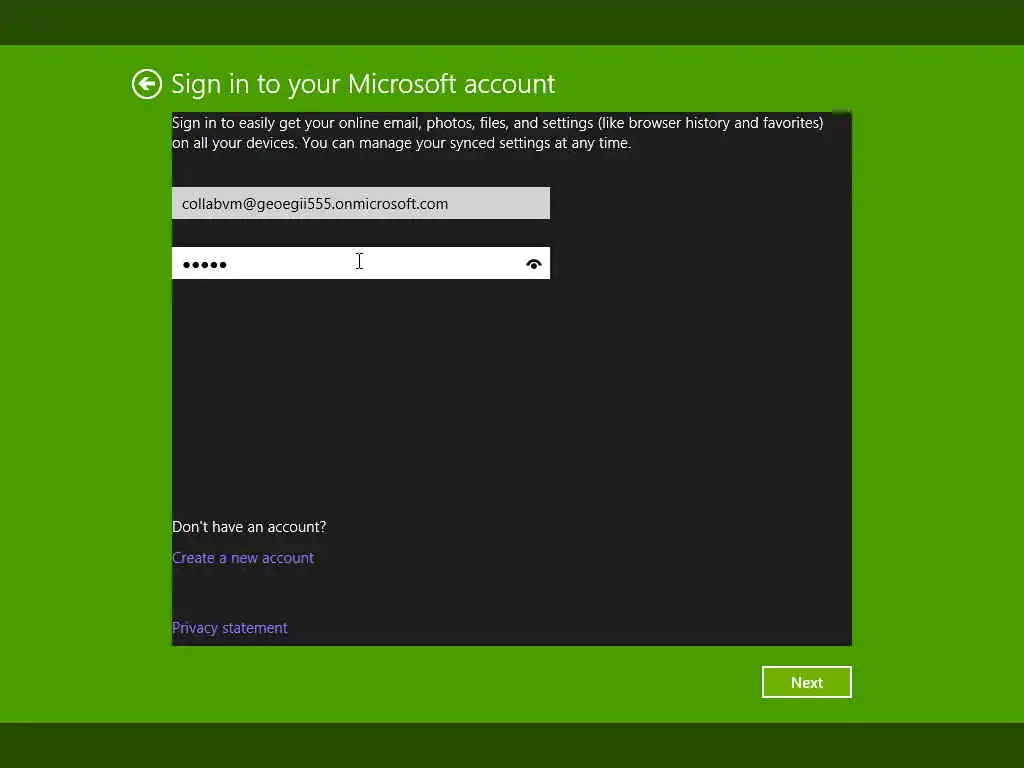Screen dimensions: 1024x768
Task: Select the 'Don't have an account?' text
Action: click(x=249, y=526)
